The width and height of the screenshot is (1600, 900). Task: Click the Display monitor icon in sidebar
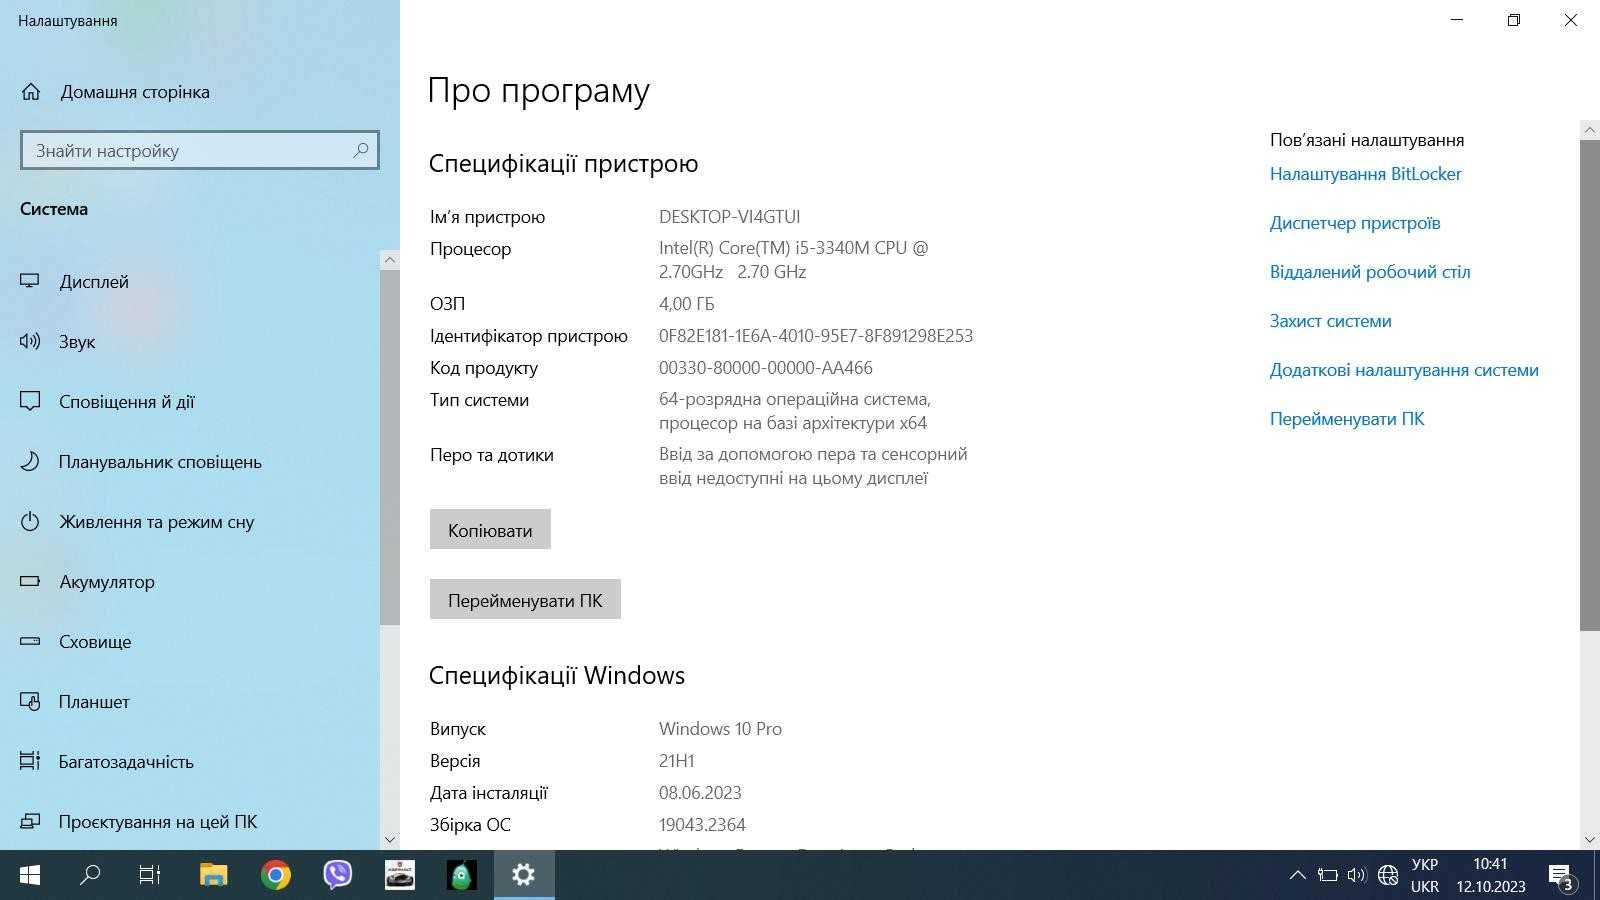30,281
